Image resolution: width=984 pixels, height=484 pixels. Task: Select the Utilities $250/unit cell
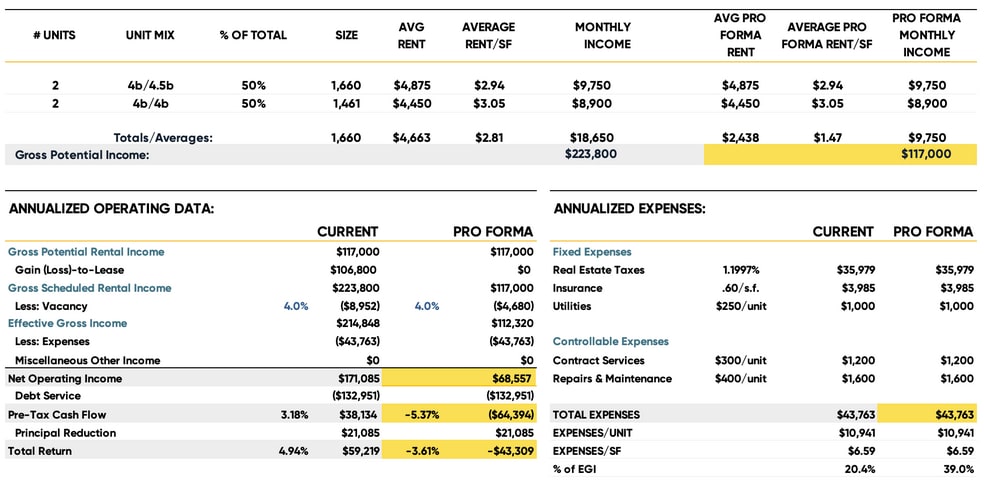[x=741, y=306]
